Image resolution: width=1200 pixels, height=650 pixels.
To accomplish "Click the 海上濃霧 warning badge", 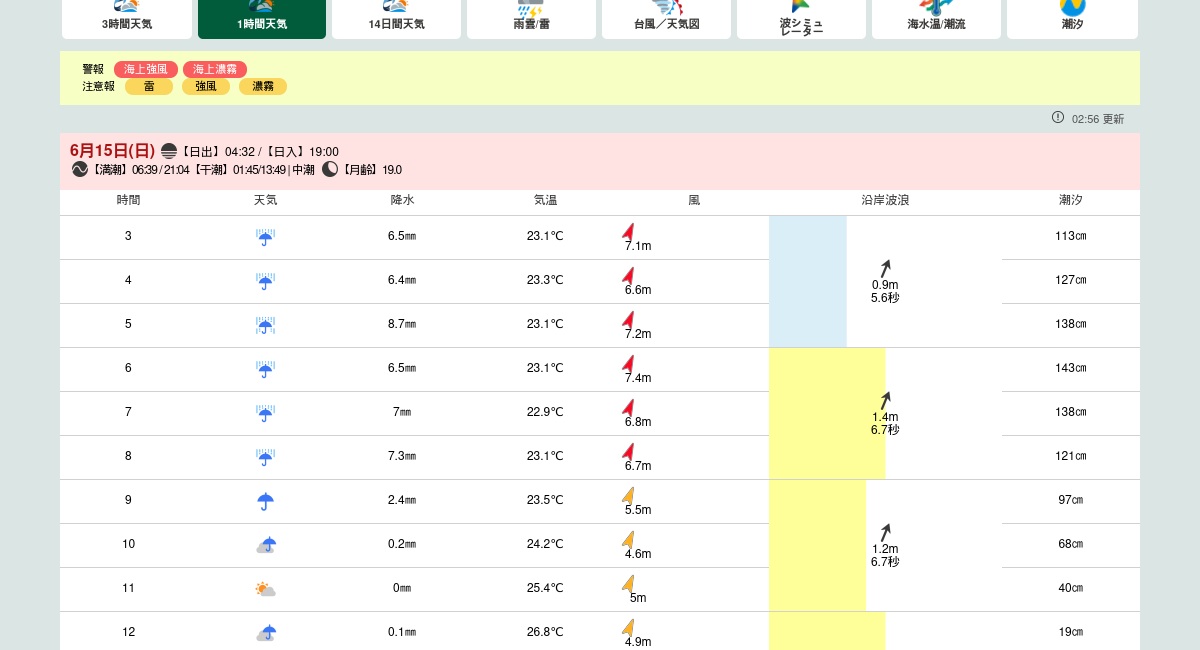I will pyautogui.click(x=215, y=69).
